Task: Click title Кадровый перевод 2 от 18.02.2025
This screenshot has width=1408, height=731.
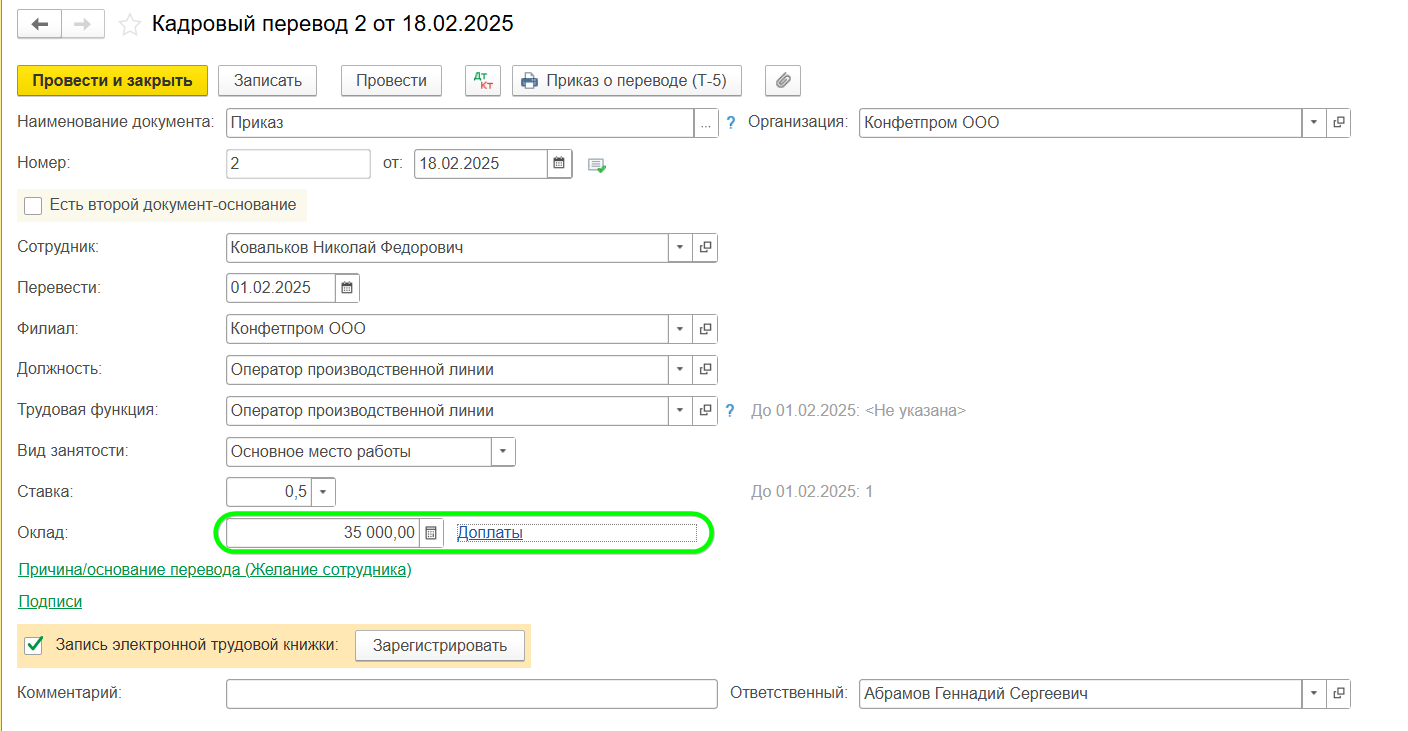Action: pos(333,24)
